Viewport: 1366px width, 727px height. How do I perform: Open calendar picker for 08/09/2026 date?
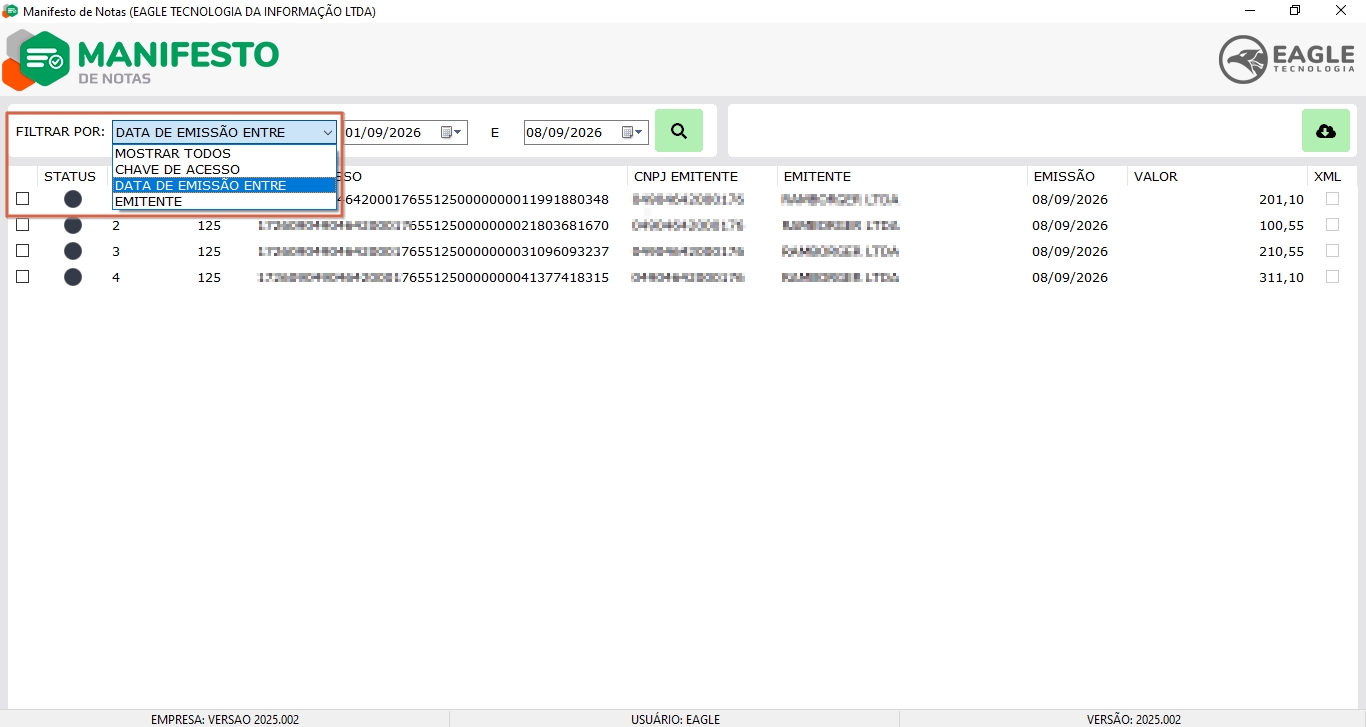[x=633, y=132]
